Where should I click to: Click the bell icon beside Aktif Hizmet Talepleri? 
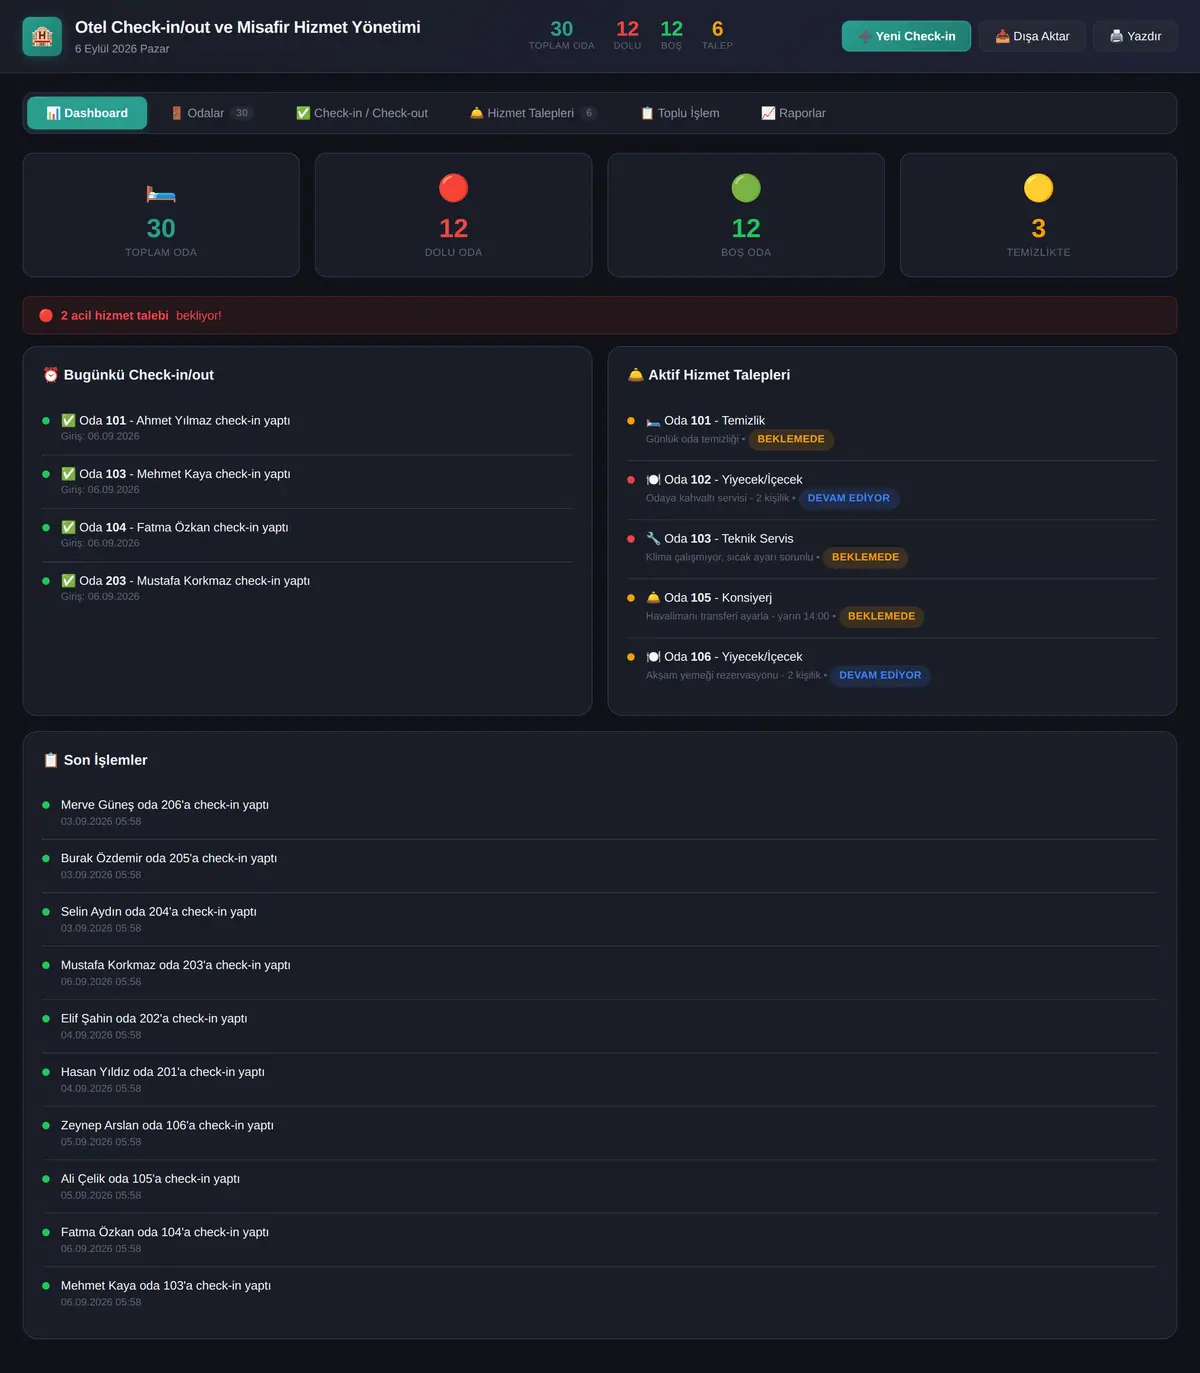(x=636, y=375)
